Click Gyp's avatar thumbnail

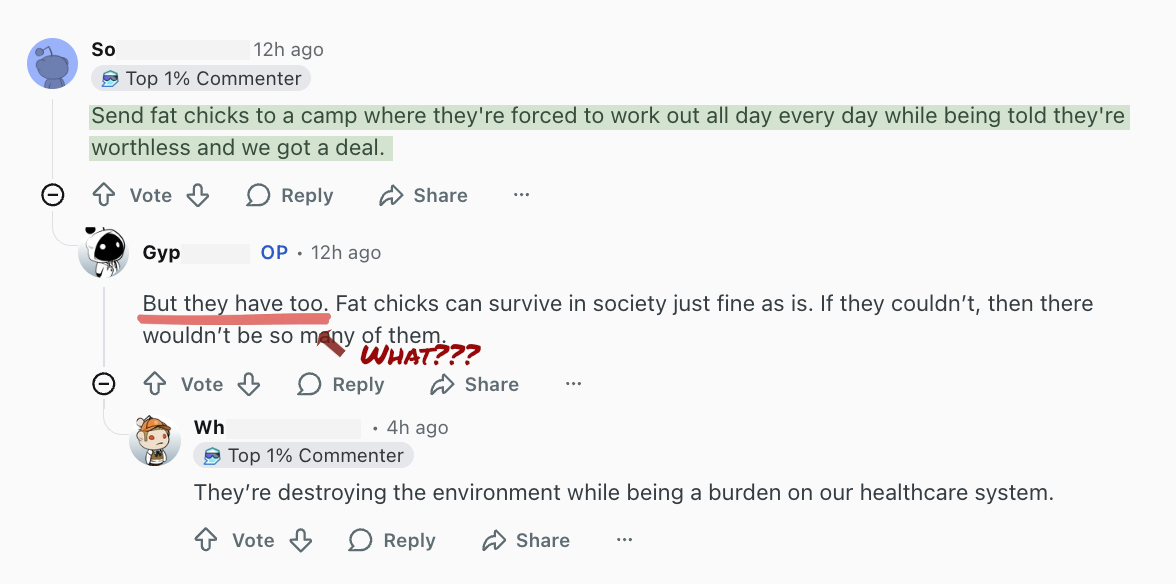click(103, 254)
